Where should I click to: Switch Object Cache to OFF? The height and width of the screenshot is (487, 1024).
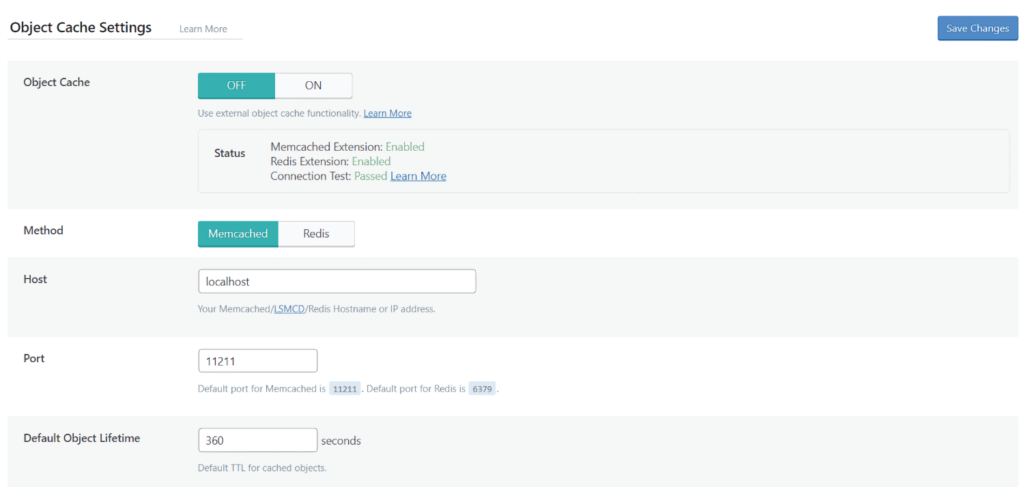pyautogui.click(x=236, y=85)
